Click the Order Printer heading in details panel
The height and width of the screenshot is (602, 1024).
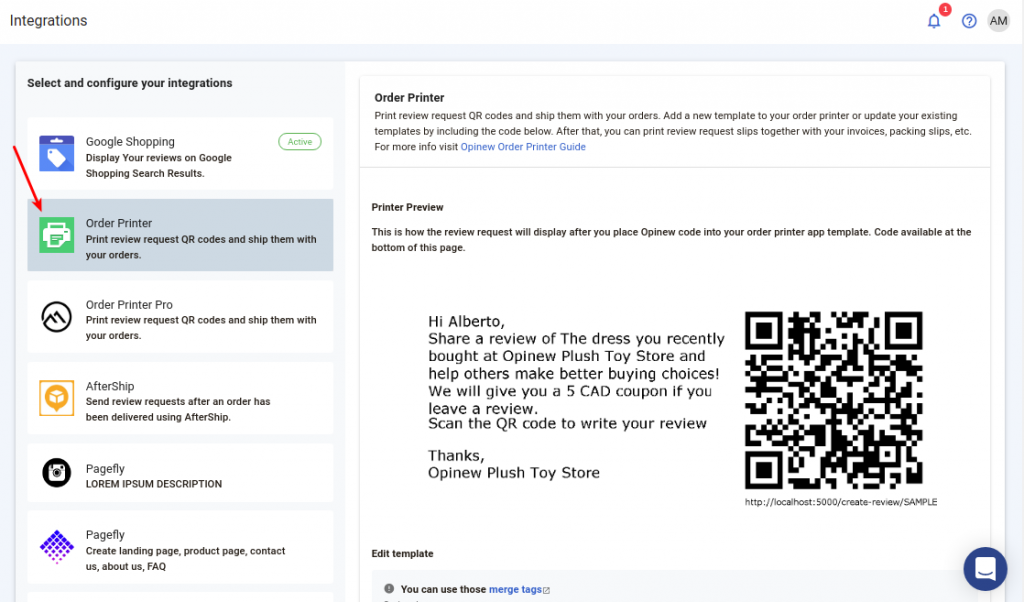click(x=409, y=98)
